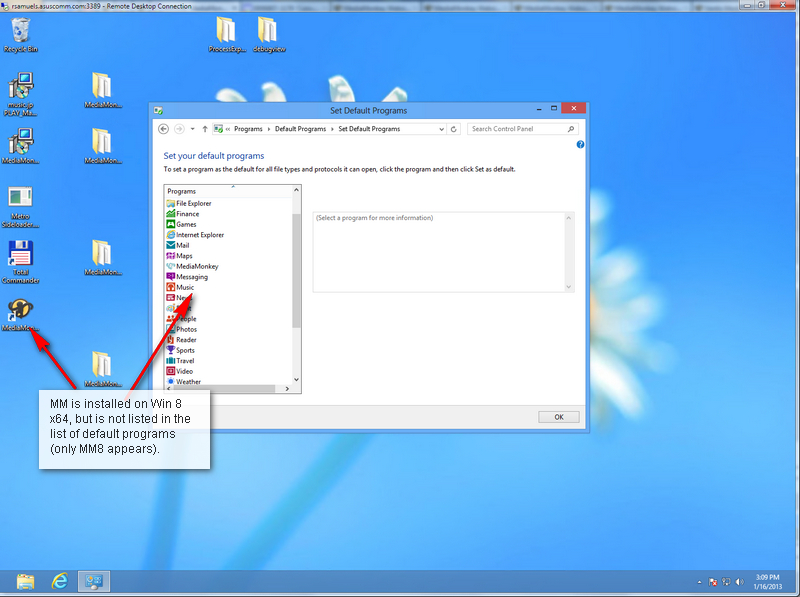Expand the address bar history dropdown
Viewport: 800px width, 597px height.
(x=442, y=129)
